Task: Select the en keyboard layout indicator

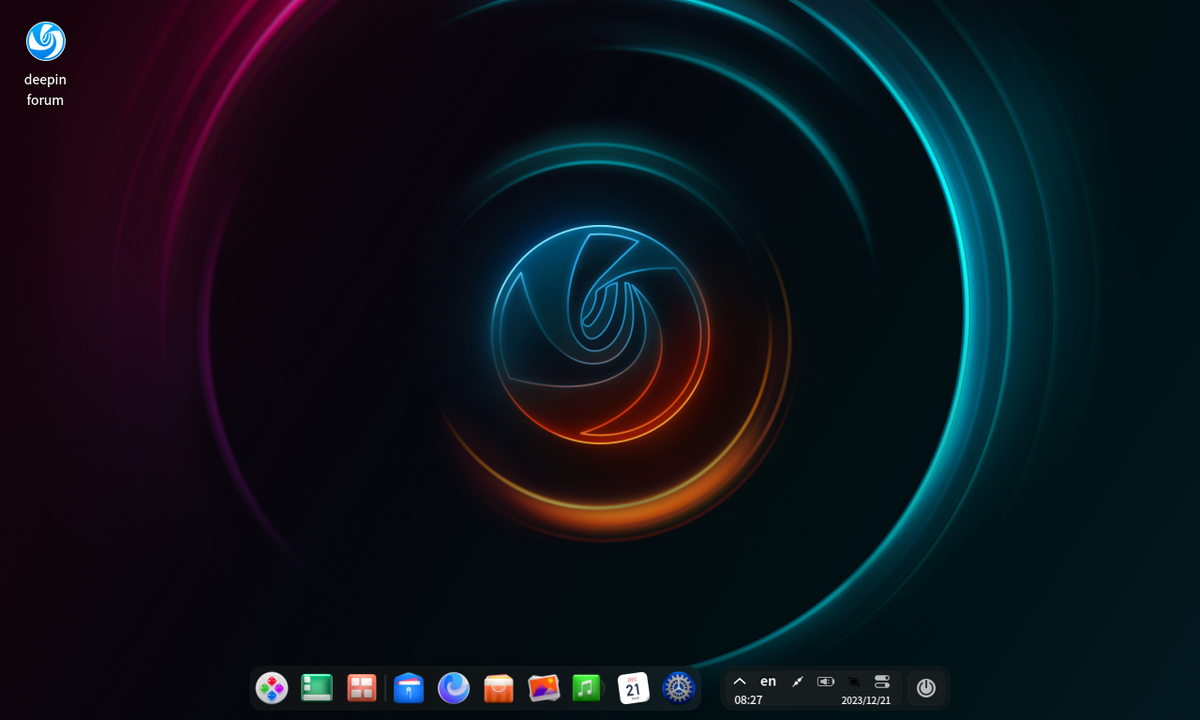Action: (x=768, y=681)
